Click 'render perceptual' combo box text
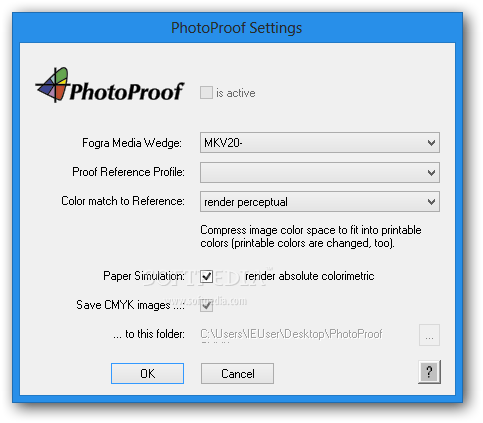The width and height of the screenshot is (483, 423). (246, 202)
